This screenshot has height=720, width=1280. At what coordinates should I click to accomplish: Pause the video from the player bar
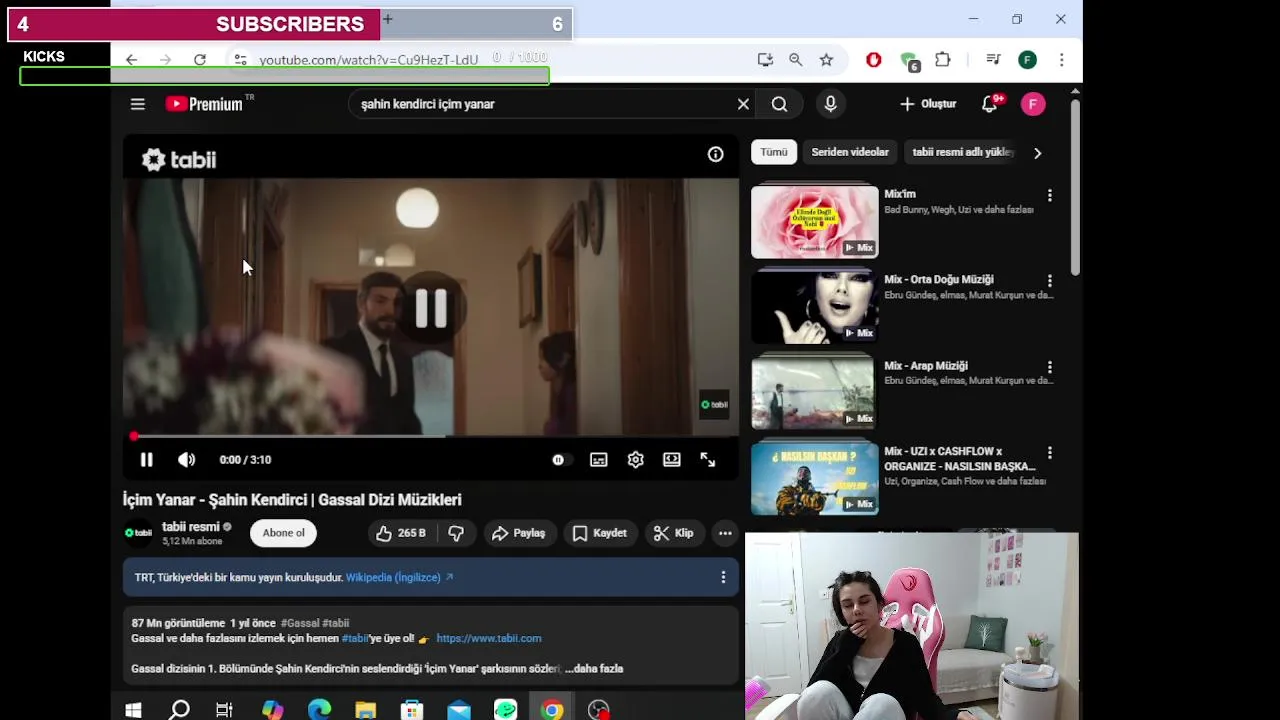pyautogui.click(x=146, y=460)
